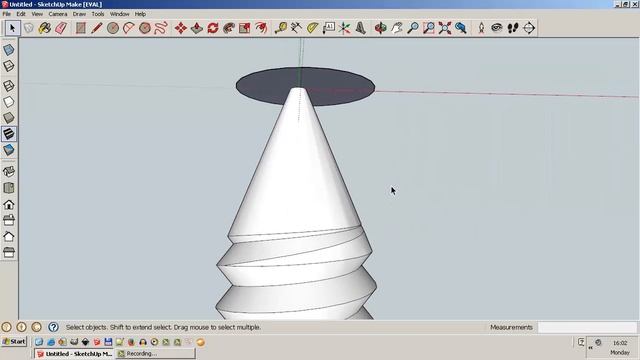
Task: Open the Windows Start button
Action: coord(14,342)
